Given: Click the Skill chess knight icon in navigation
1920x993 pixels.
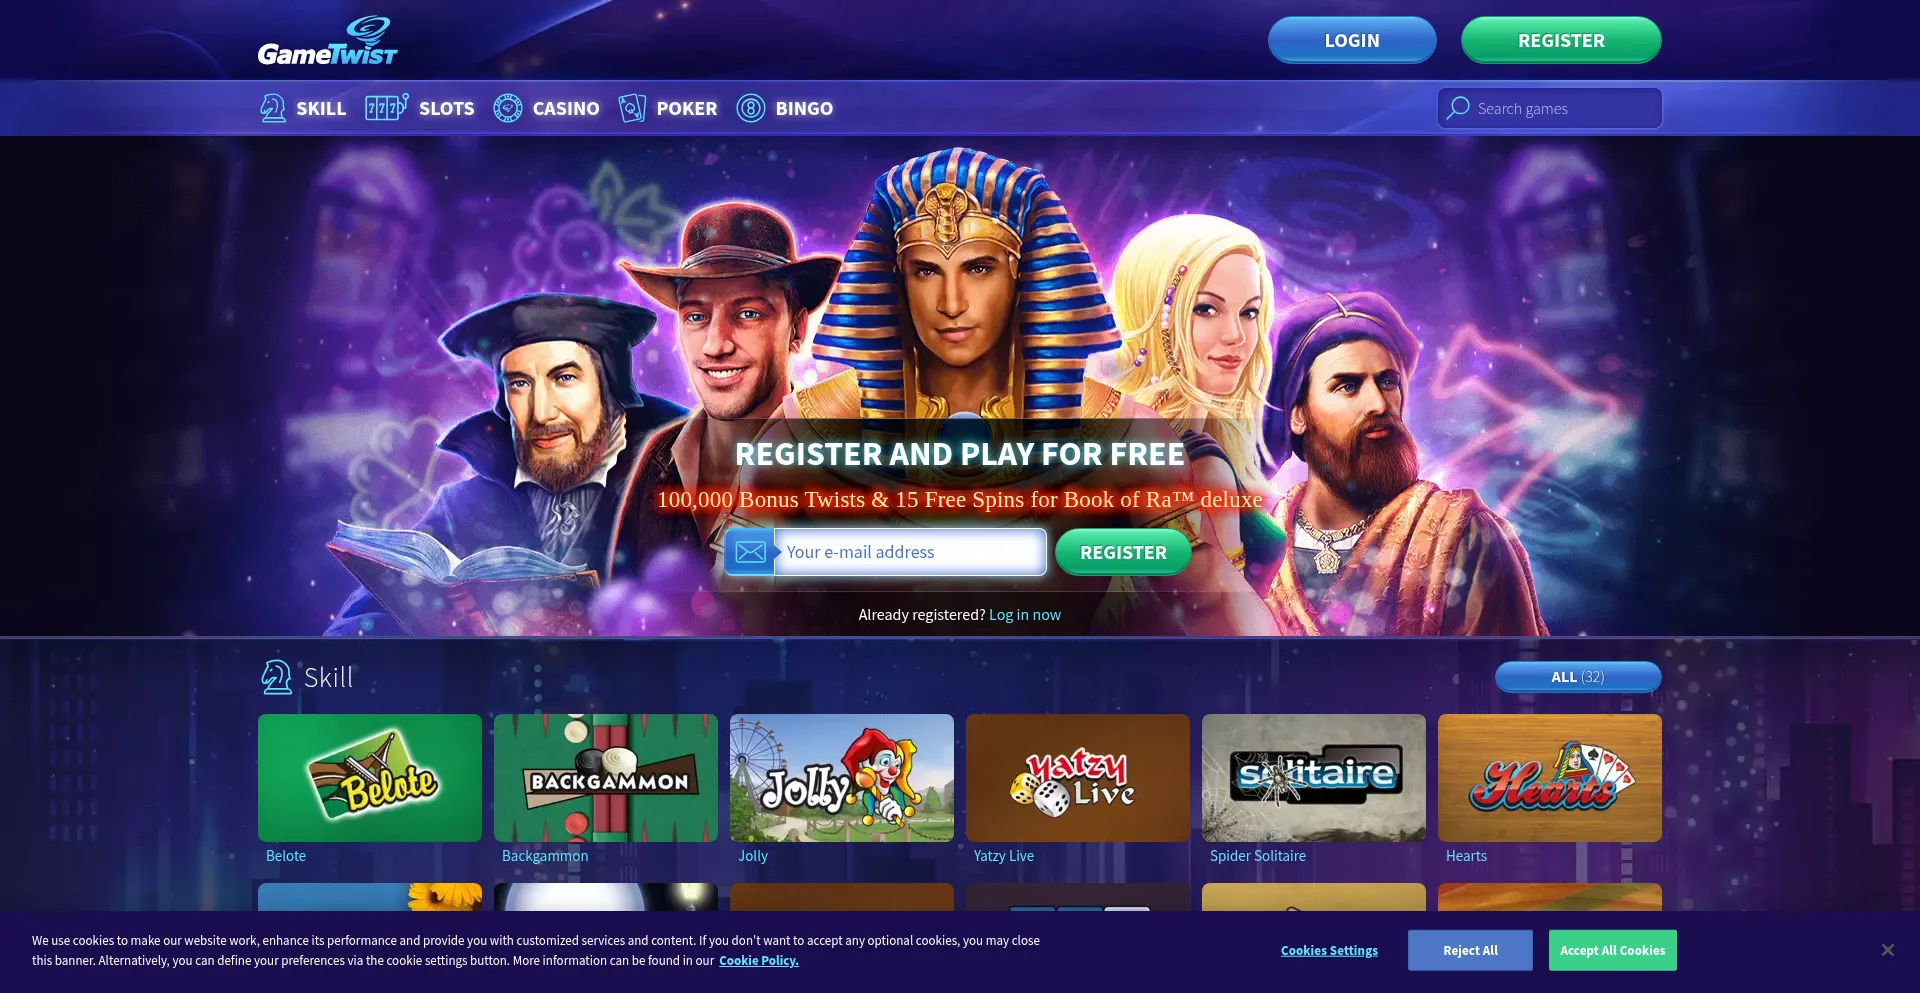Looking at the screenshot, I should [273, 108].
